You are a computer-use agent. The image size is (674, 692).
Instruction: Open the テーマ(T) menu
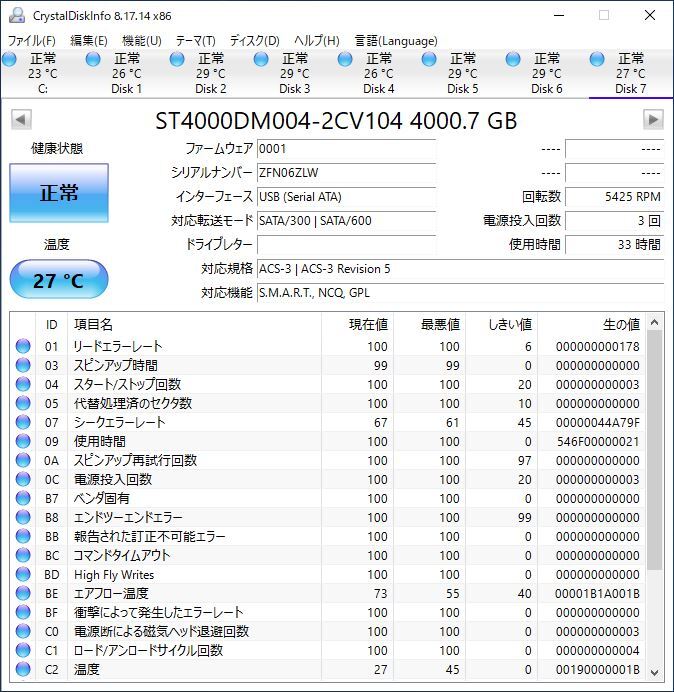pos(196,41)
